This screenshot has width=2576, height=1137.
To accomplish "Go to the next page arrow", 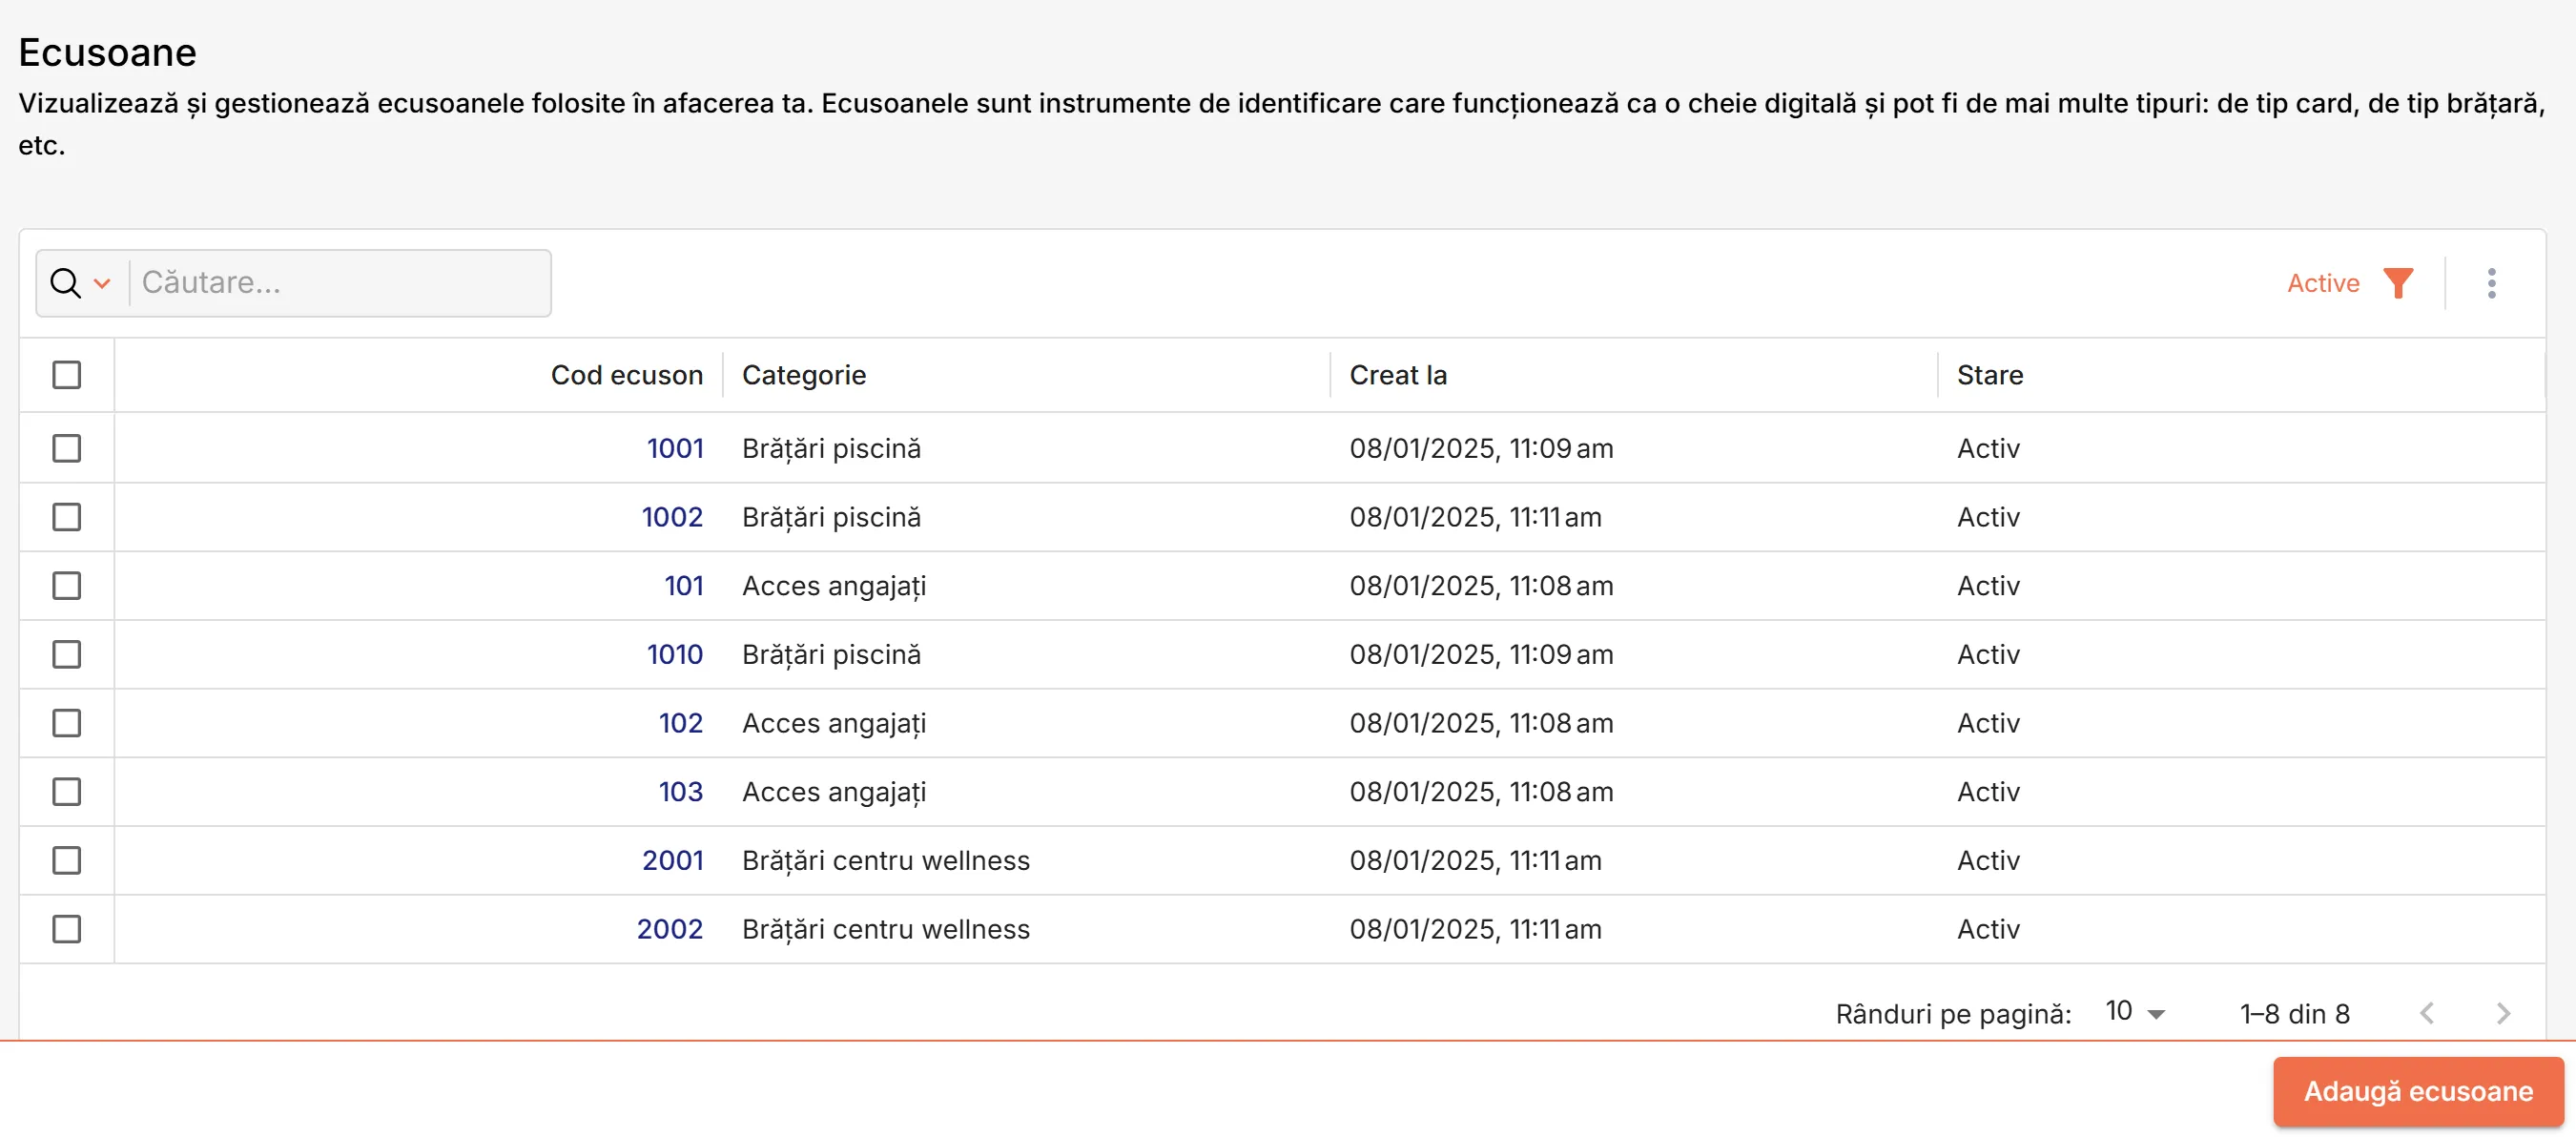I will [x=2502, y=1013].
